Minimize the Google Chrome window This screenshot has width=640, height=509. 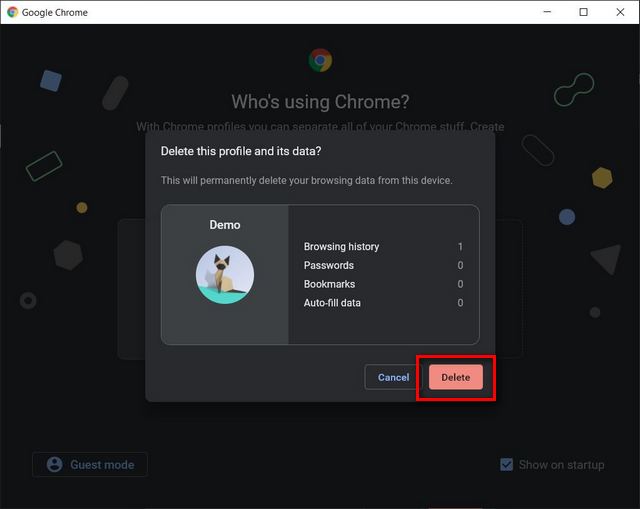tap(547, 12)
